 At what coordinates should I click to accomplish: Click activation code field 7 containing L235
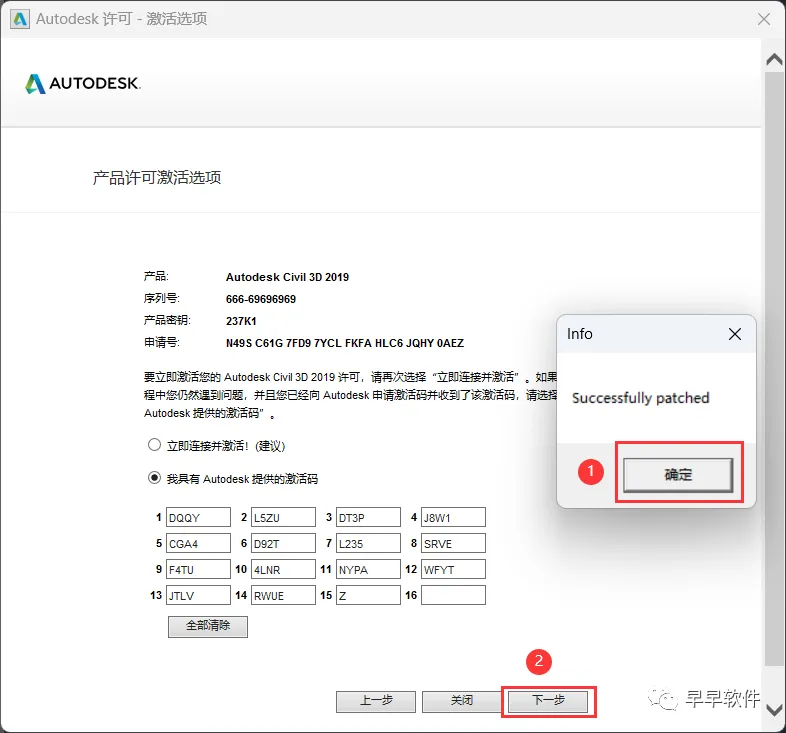pyautogui.click(x=368, y=543)
